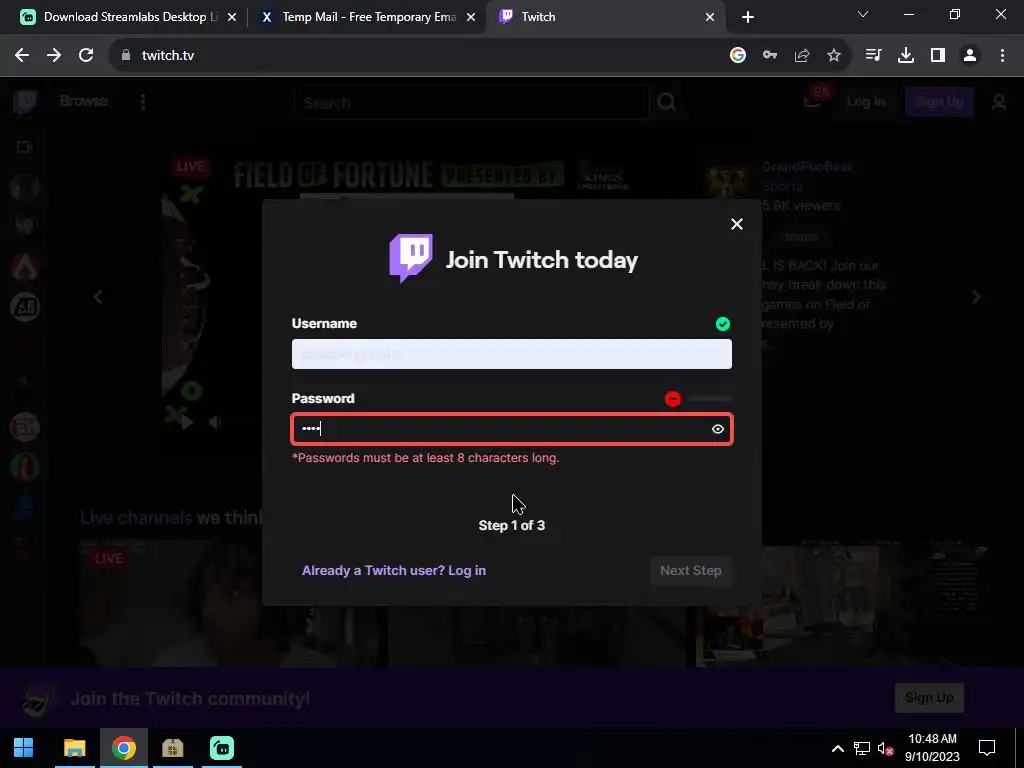Open the Browse link in Twitch navbar
Screen dimensions: 1024x768
84,101
